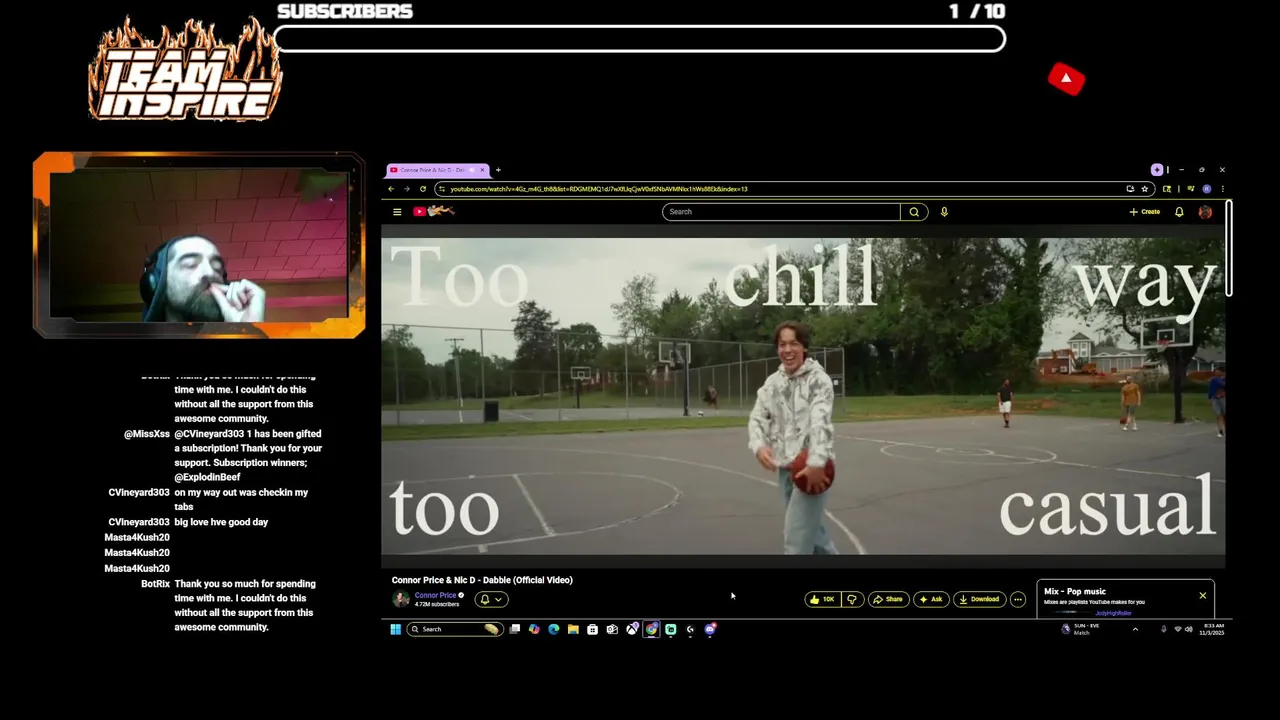Open the Create dropdown in YouTube header
This screenshot has width=1280, height=720.
(1145, 212)
